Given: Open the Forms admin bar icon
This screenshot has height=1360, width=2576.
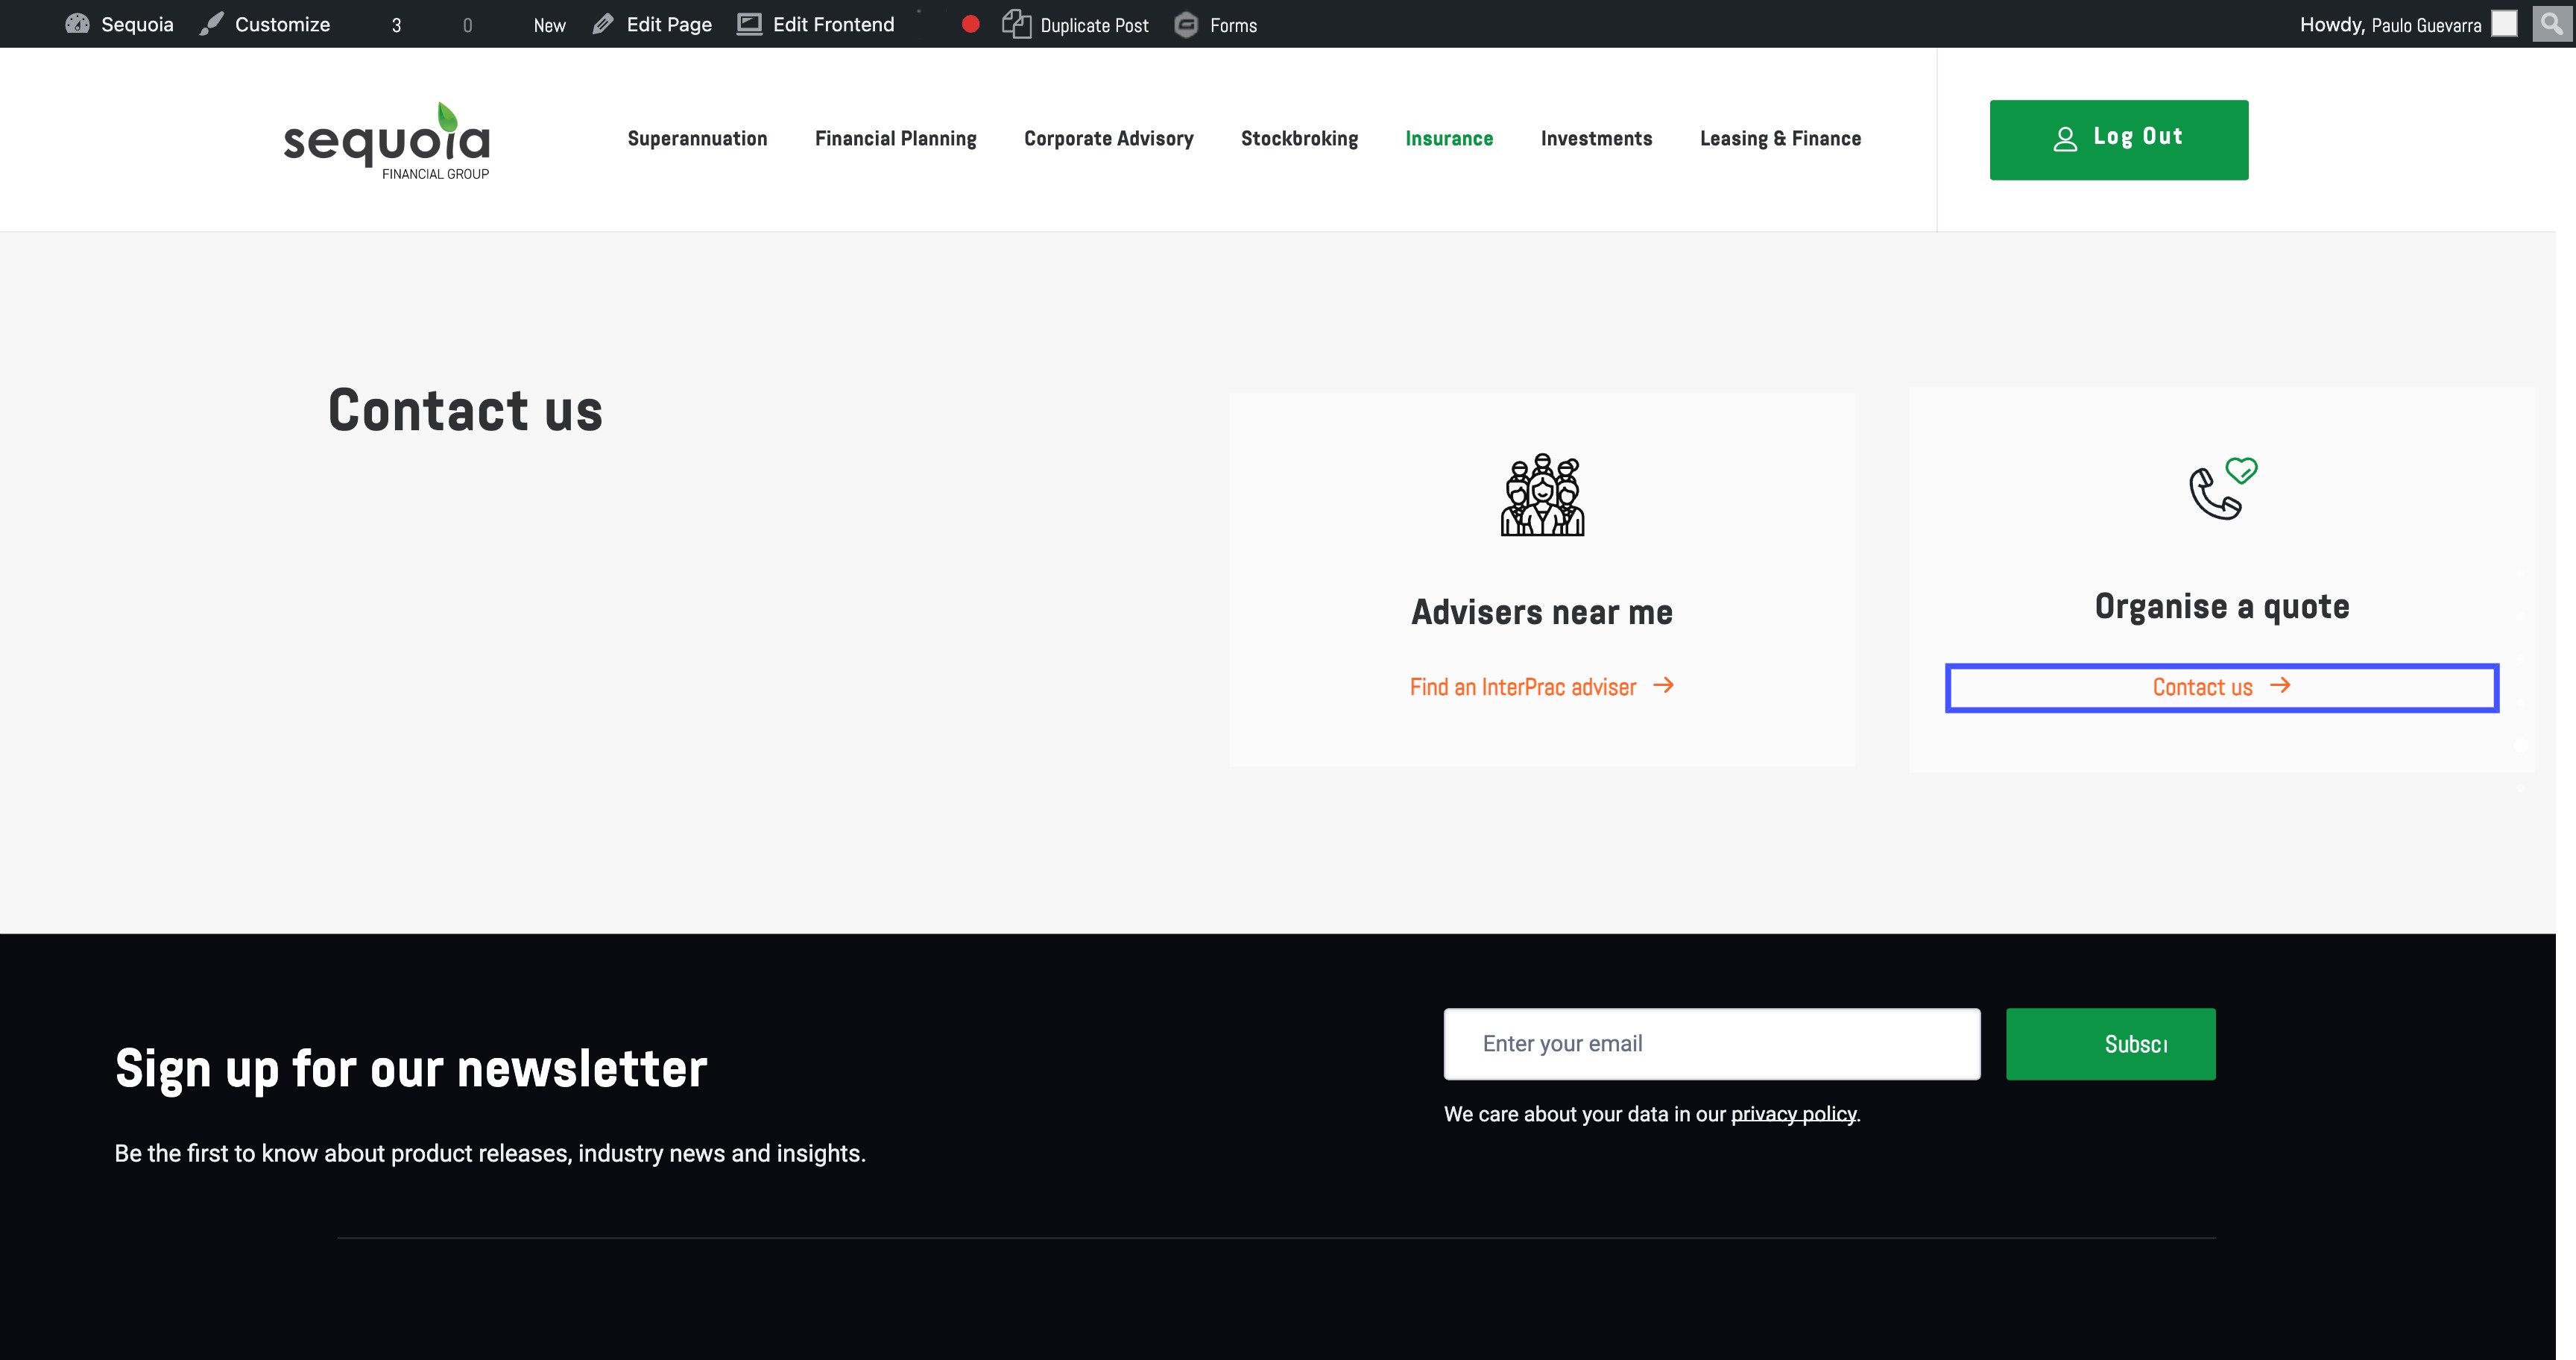Looking at the screenshot, I should 1186,24.
